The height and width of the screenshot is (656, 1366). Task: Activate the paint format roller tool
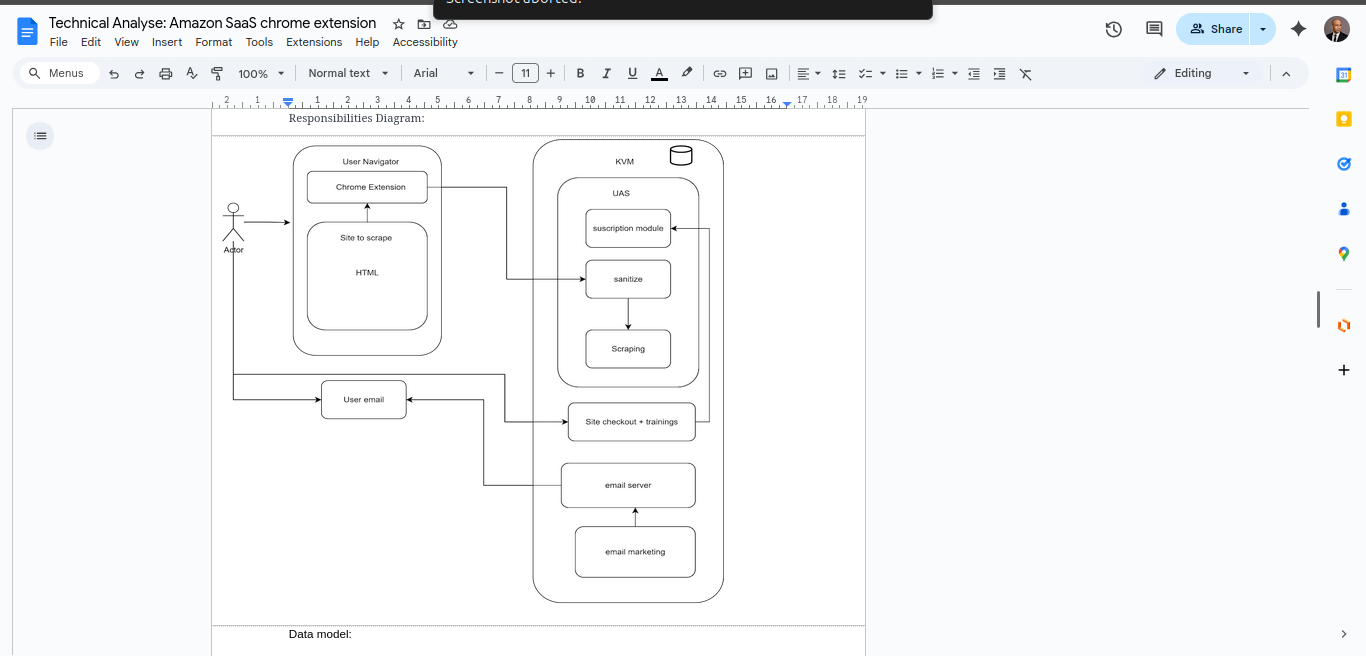tap(217, 74)
